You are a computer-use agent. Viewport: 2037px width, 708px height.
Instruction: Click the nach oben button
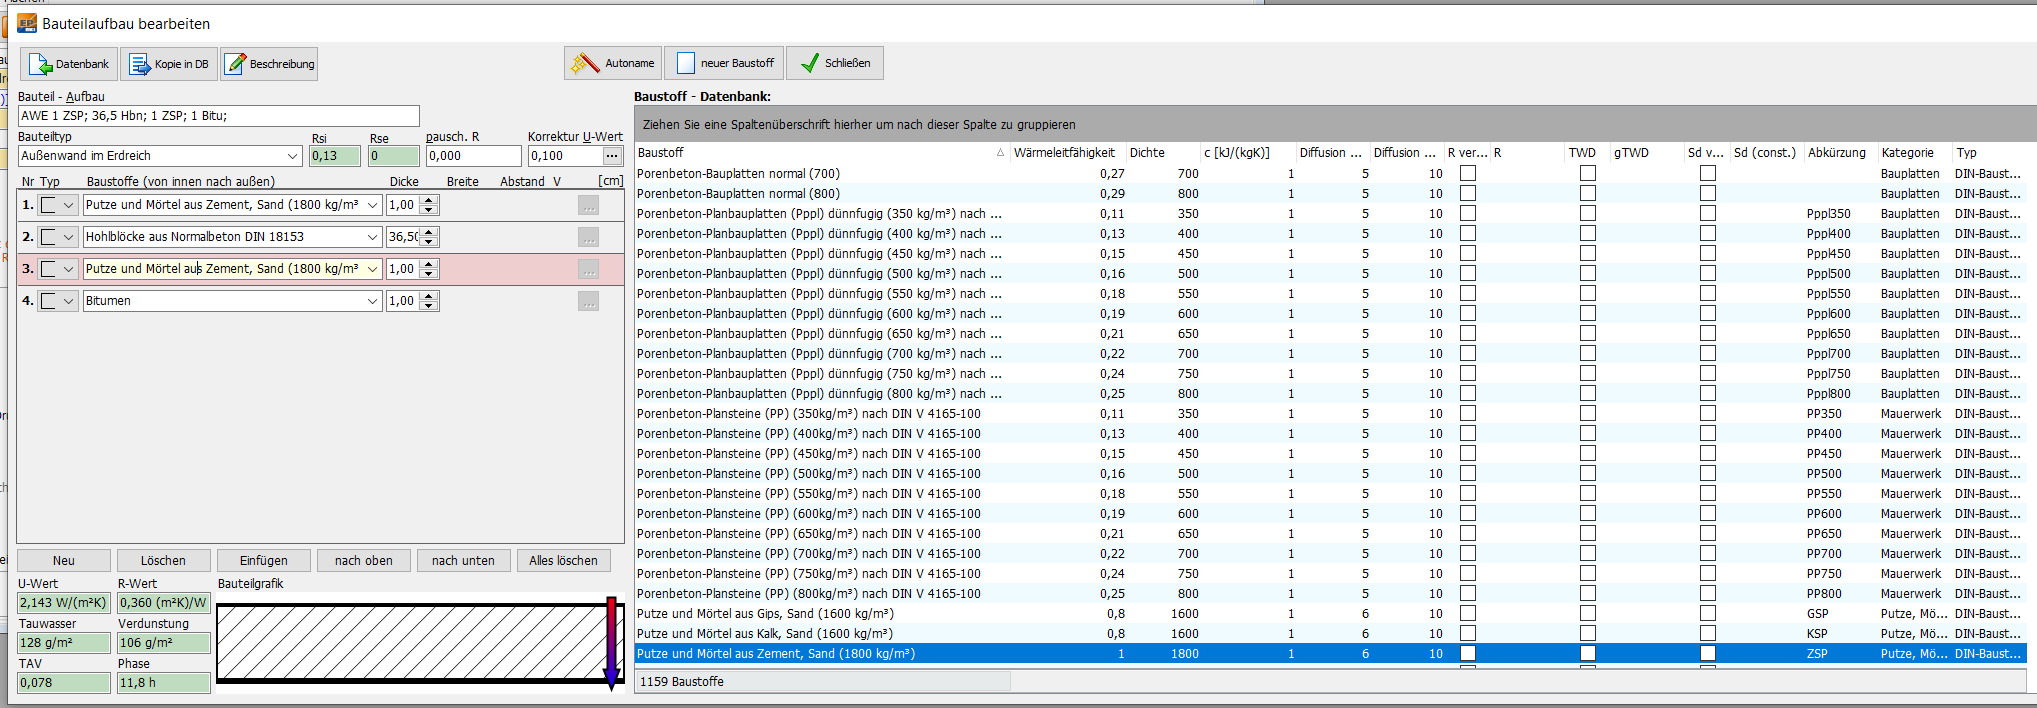pos(363,561)
